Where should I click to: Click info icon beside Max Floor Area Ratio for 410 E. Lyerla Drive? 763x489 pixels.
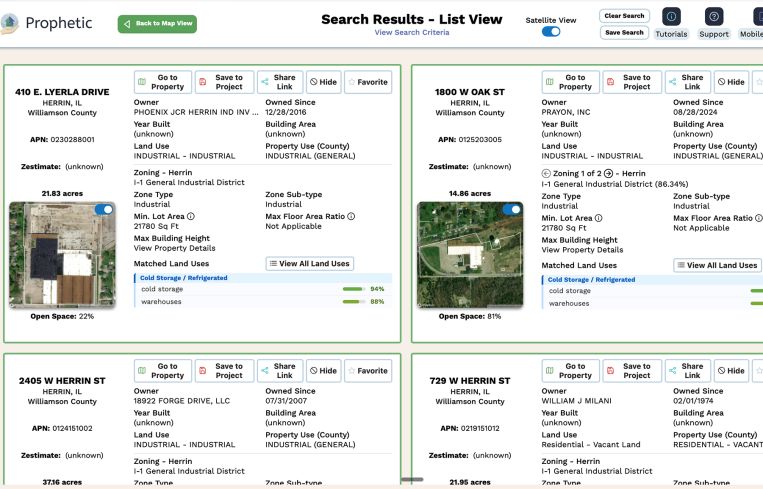[351, 216]
